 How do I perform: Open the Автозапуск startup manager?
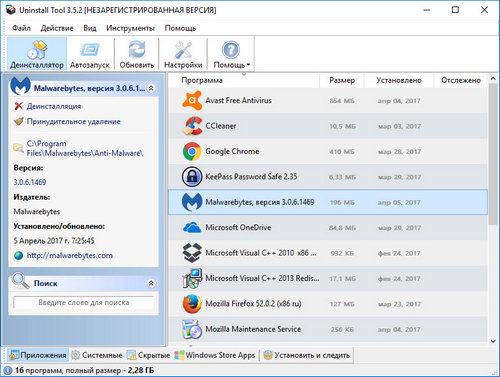[90, 53]
